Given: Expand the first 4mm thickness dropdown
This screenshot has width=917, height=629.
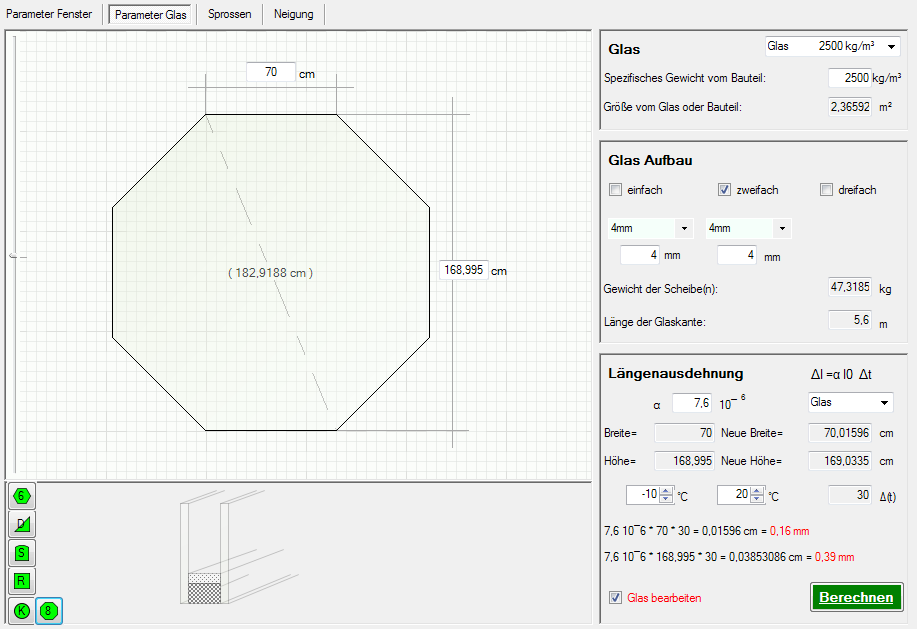Looking at the screenshot, I should click(684, 229).
